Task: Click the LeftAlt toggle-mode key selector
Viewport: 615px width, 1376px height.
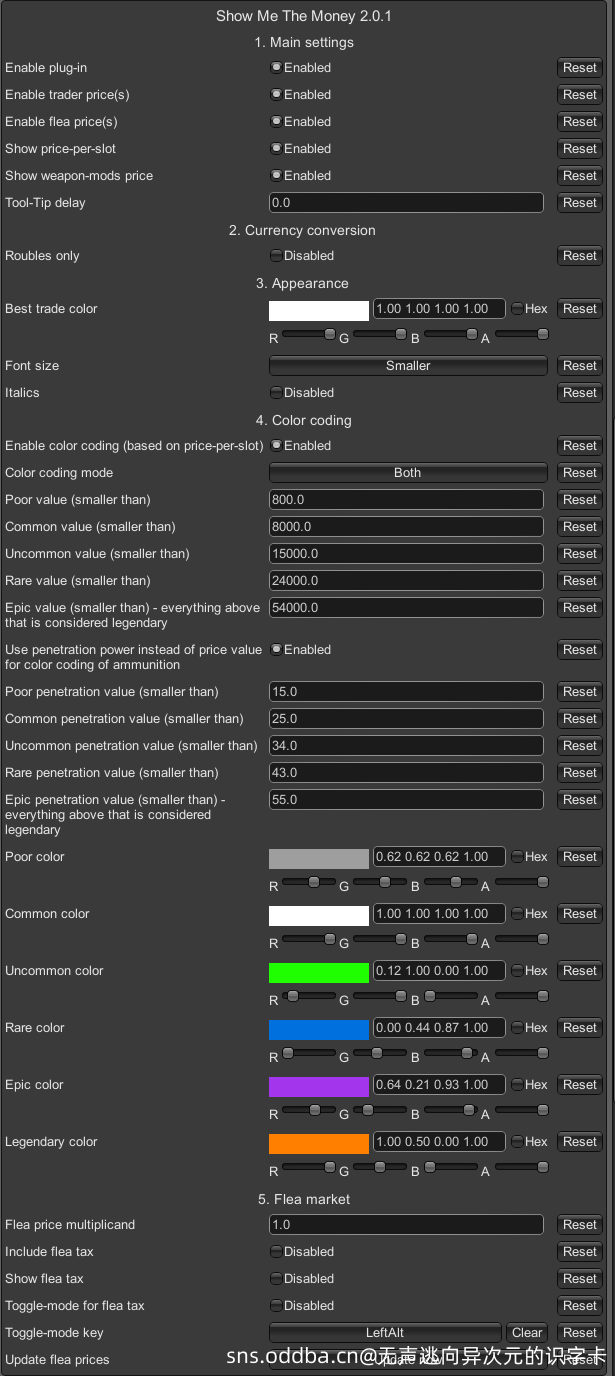Action: (x=385, y=1333)
